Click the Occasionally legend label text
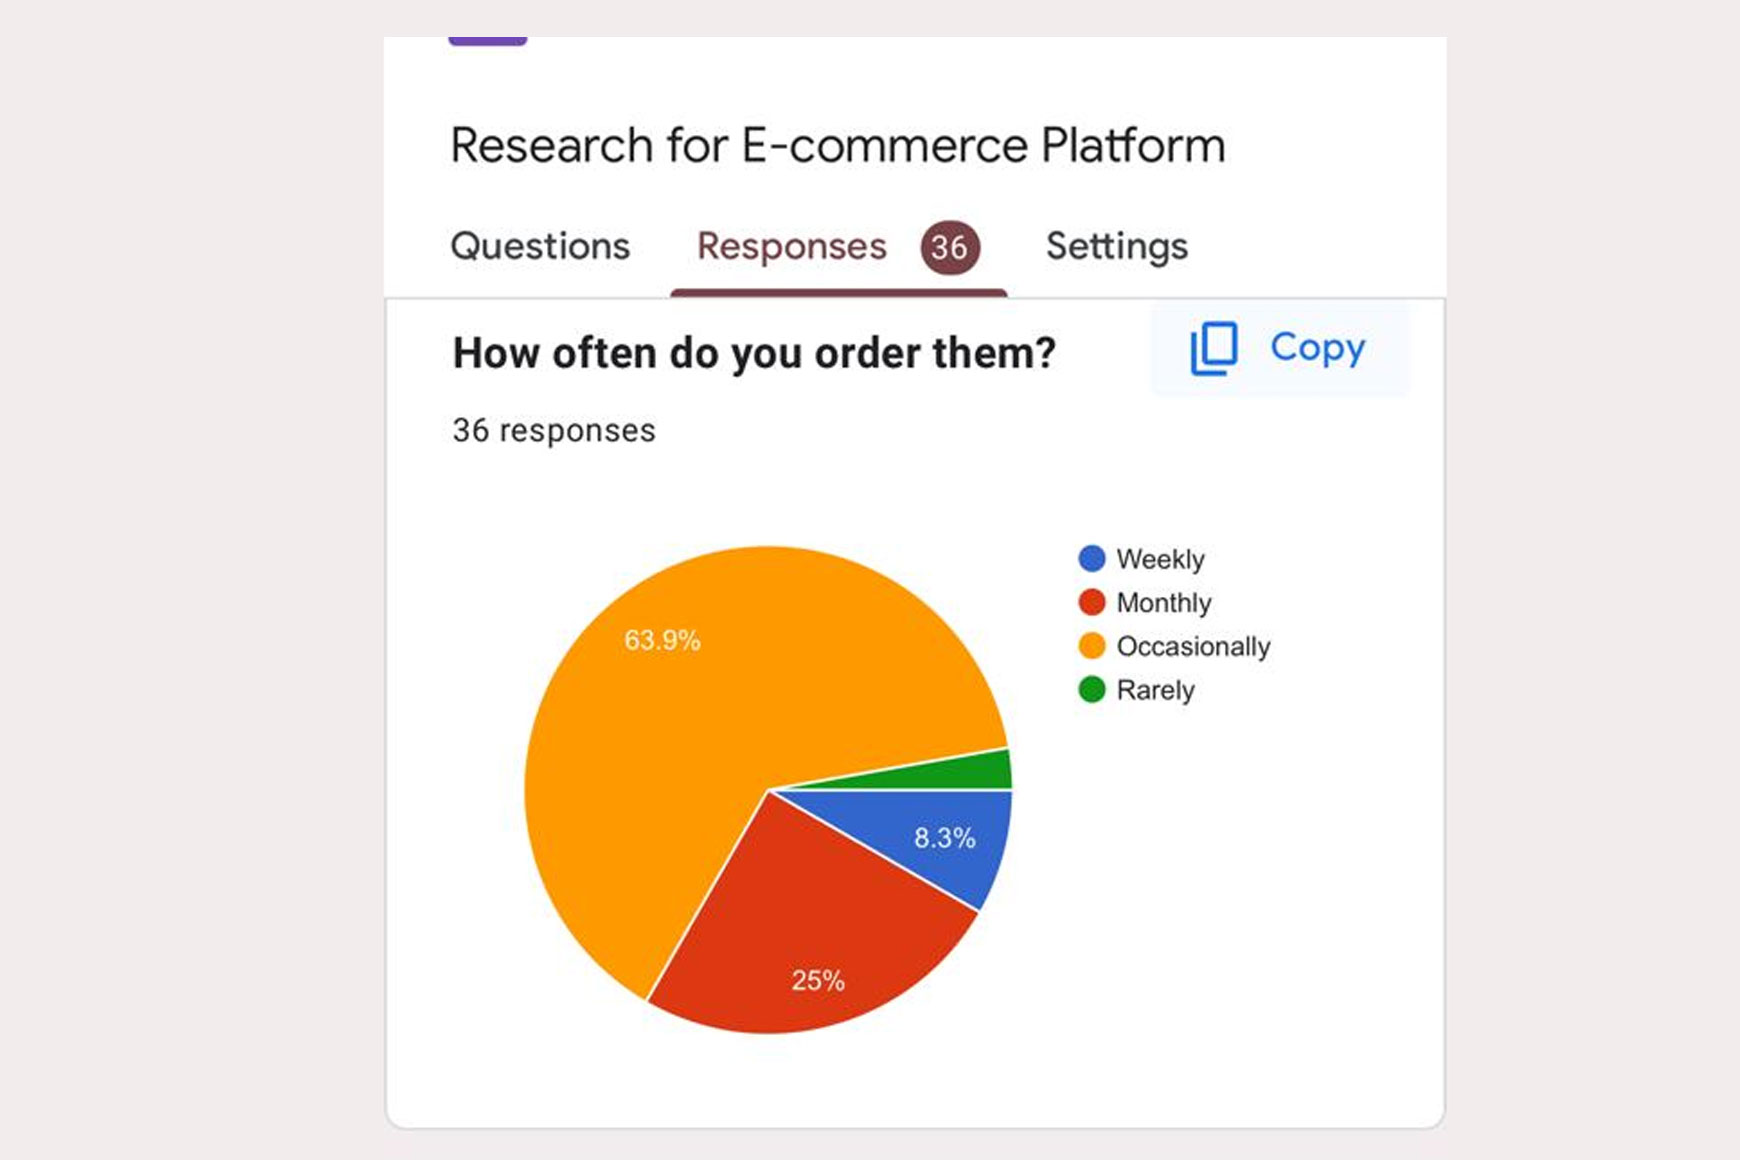1740x1160 pixels. tap(1193, 646)
